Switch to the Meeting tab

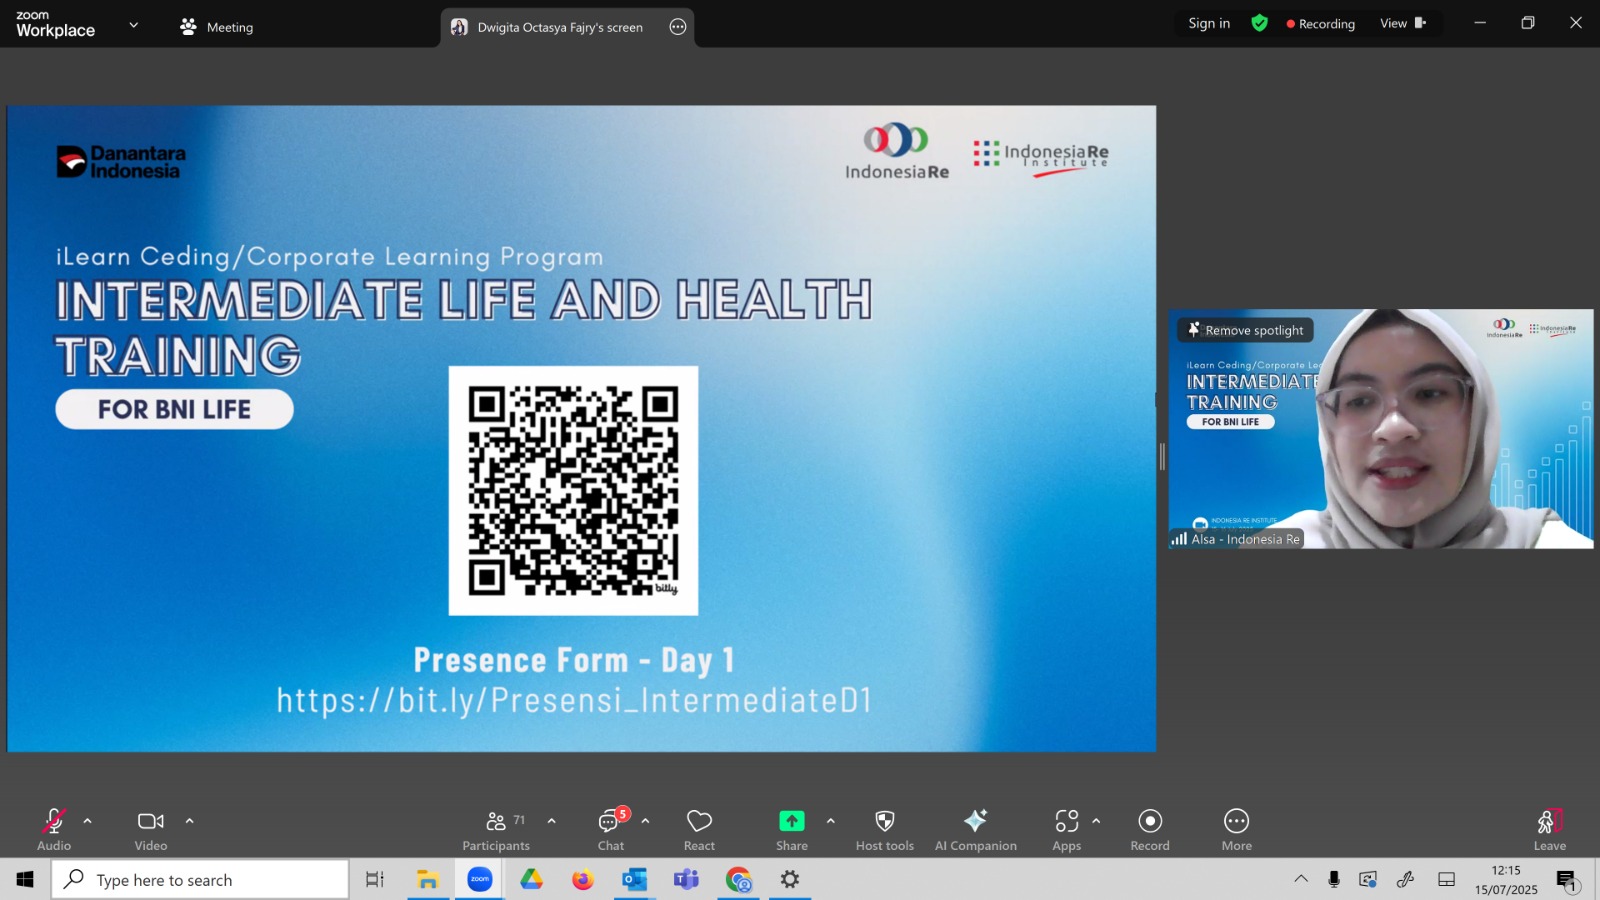(x=217, y=27)
